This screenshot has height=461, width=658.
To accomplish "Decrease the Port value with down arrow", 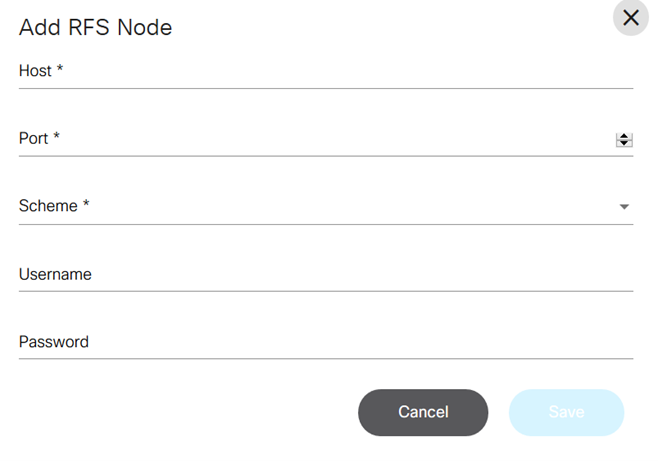I will click(624, 144).
